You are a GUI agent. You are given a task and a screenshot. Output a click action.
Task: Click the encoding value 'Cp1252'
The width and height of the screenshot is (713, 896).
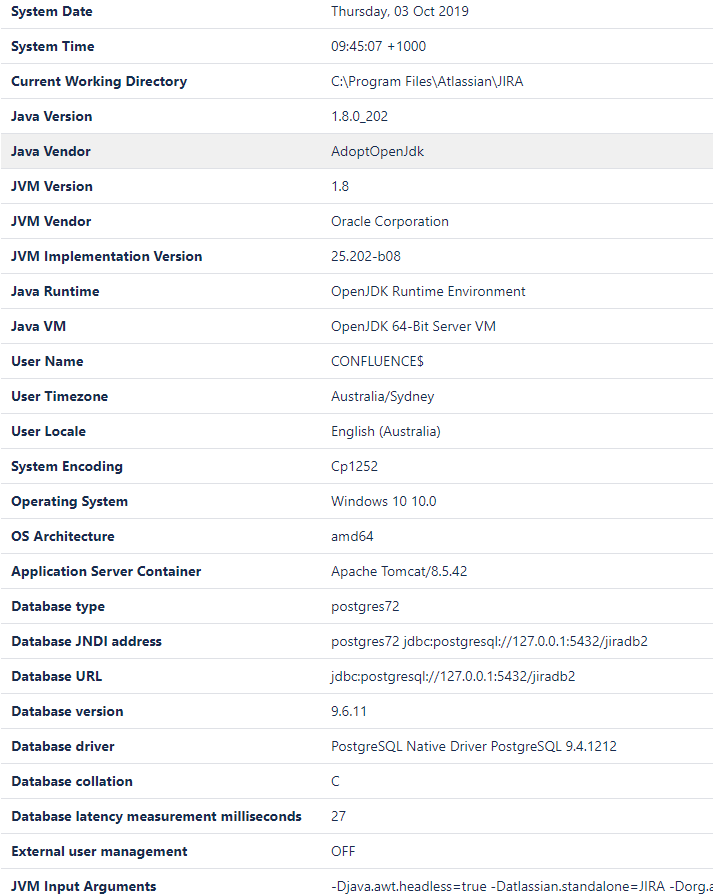click(354, 466)
